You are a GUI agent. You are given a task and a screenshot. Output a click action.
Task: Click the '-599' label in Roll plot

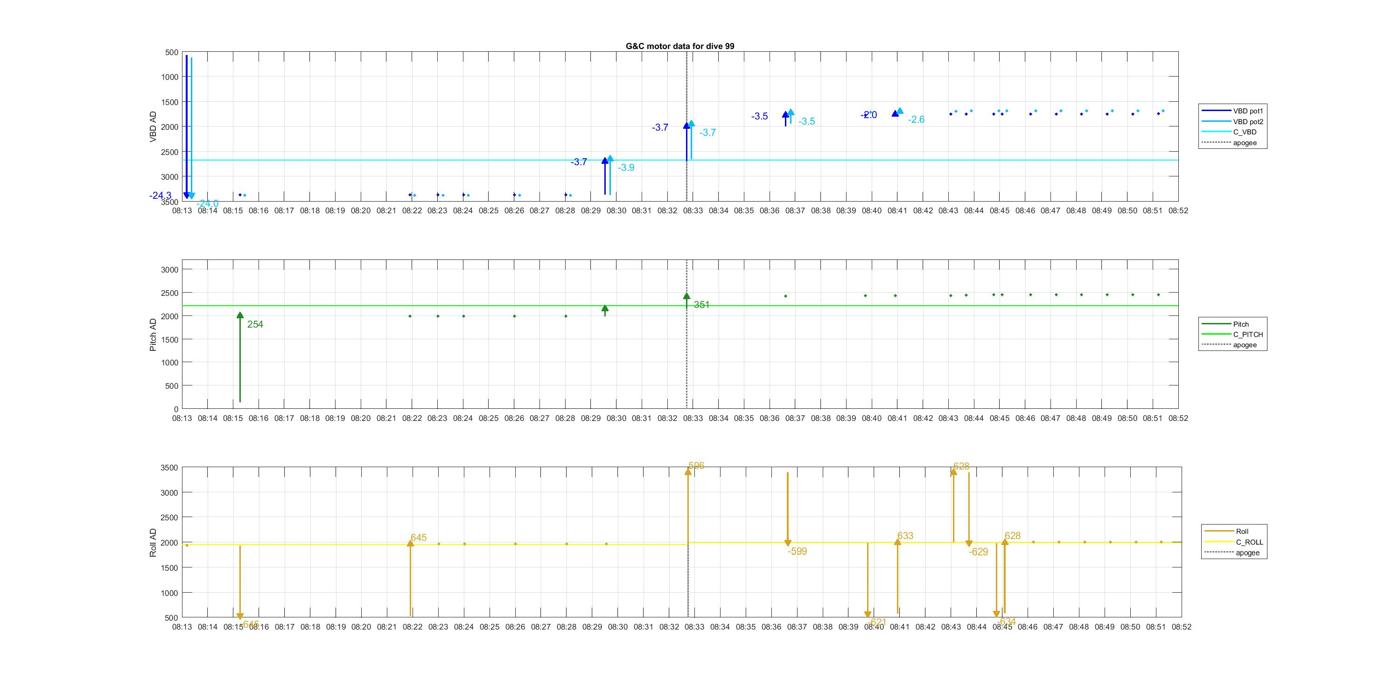(797, 552)
